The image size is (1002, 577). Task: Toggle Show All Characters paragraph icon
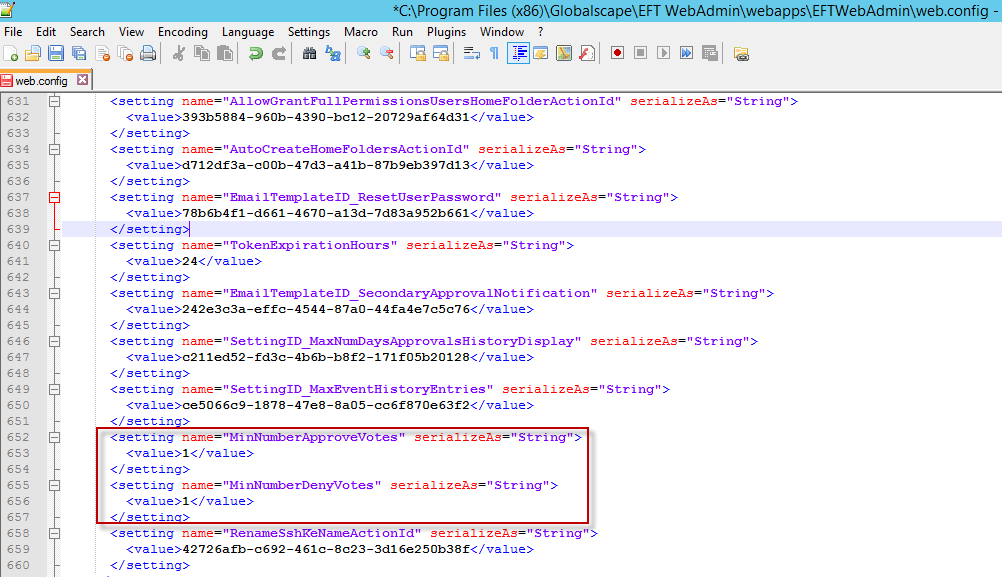click(x=494, y=53)
